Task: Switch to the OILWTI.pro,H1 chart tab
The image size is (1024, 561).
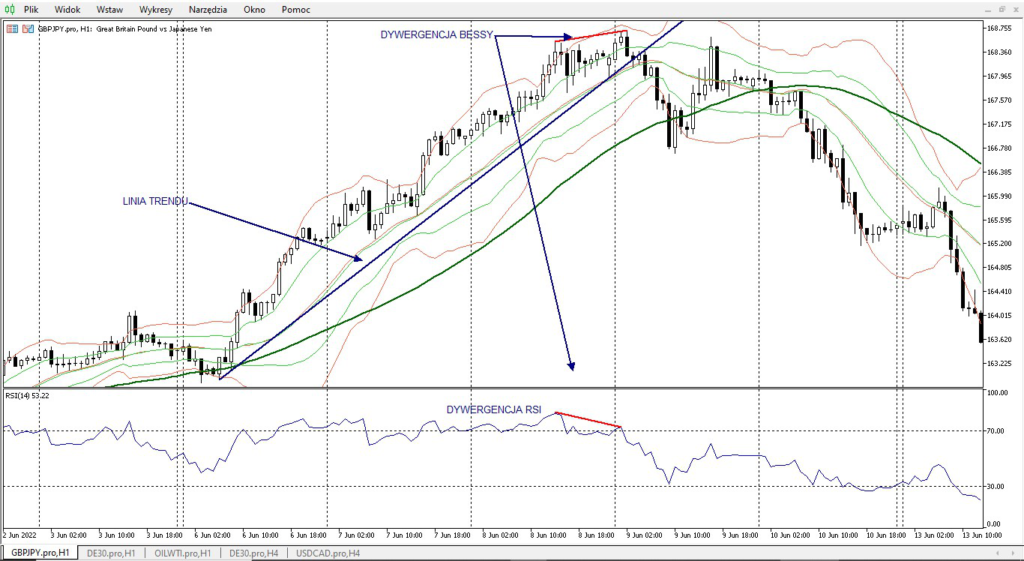Action: point(183,552)
